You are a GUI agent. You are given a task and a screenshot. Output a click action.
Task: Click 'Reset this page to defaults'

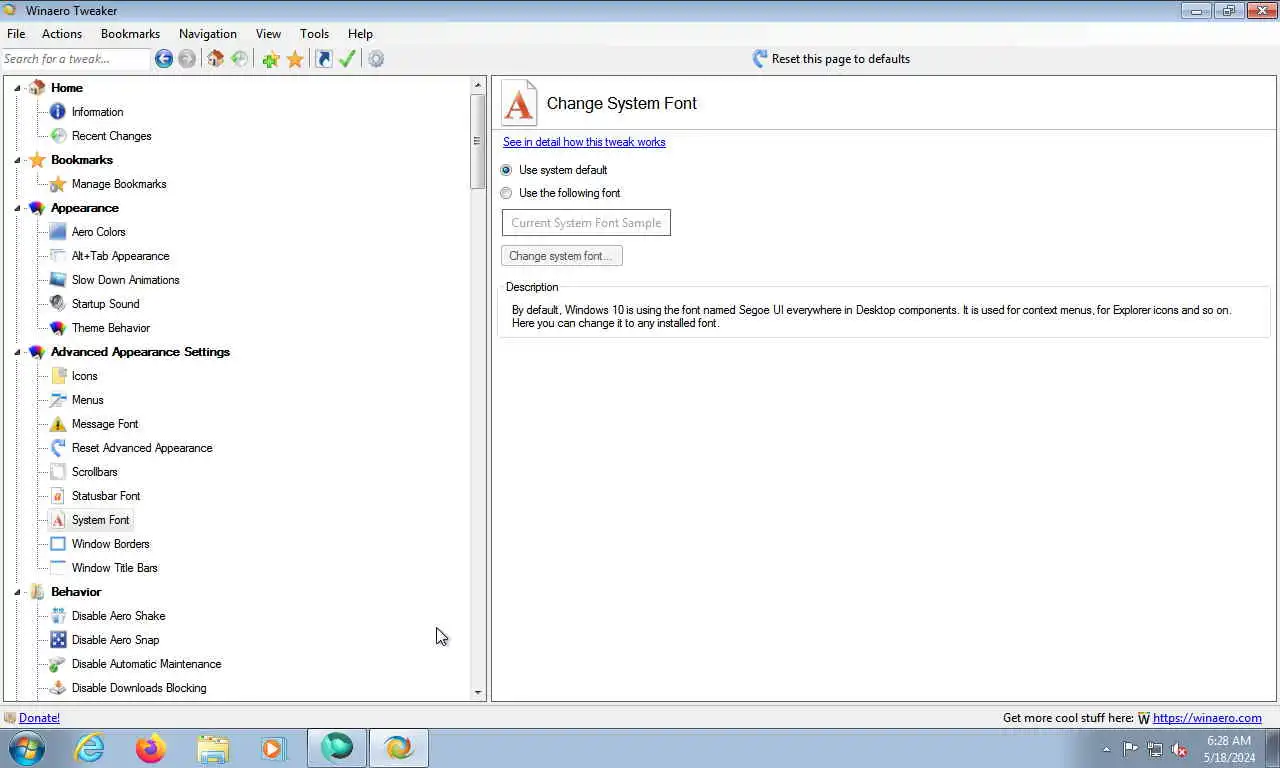(831, 59)
